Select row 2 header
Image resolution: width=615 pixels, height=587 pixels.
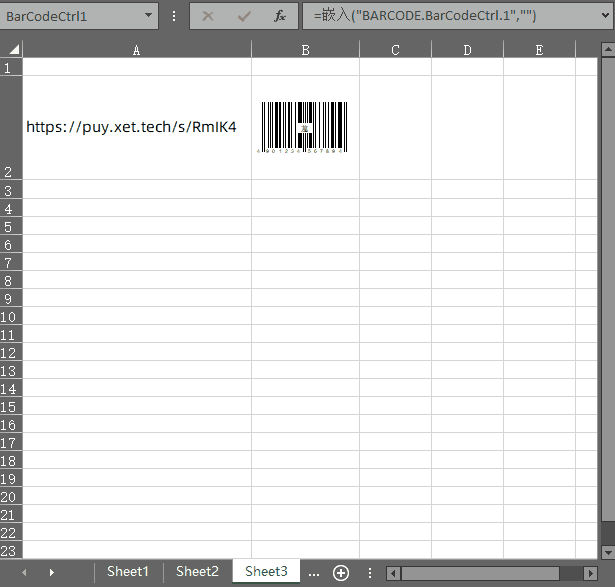tap(11, 128)
